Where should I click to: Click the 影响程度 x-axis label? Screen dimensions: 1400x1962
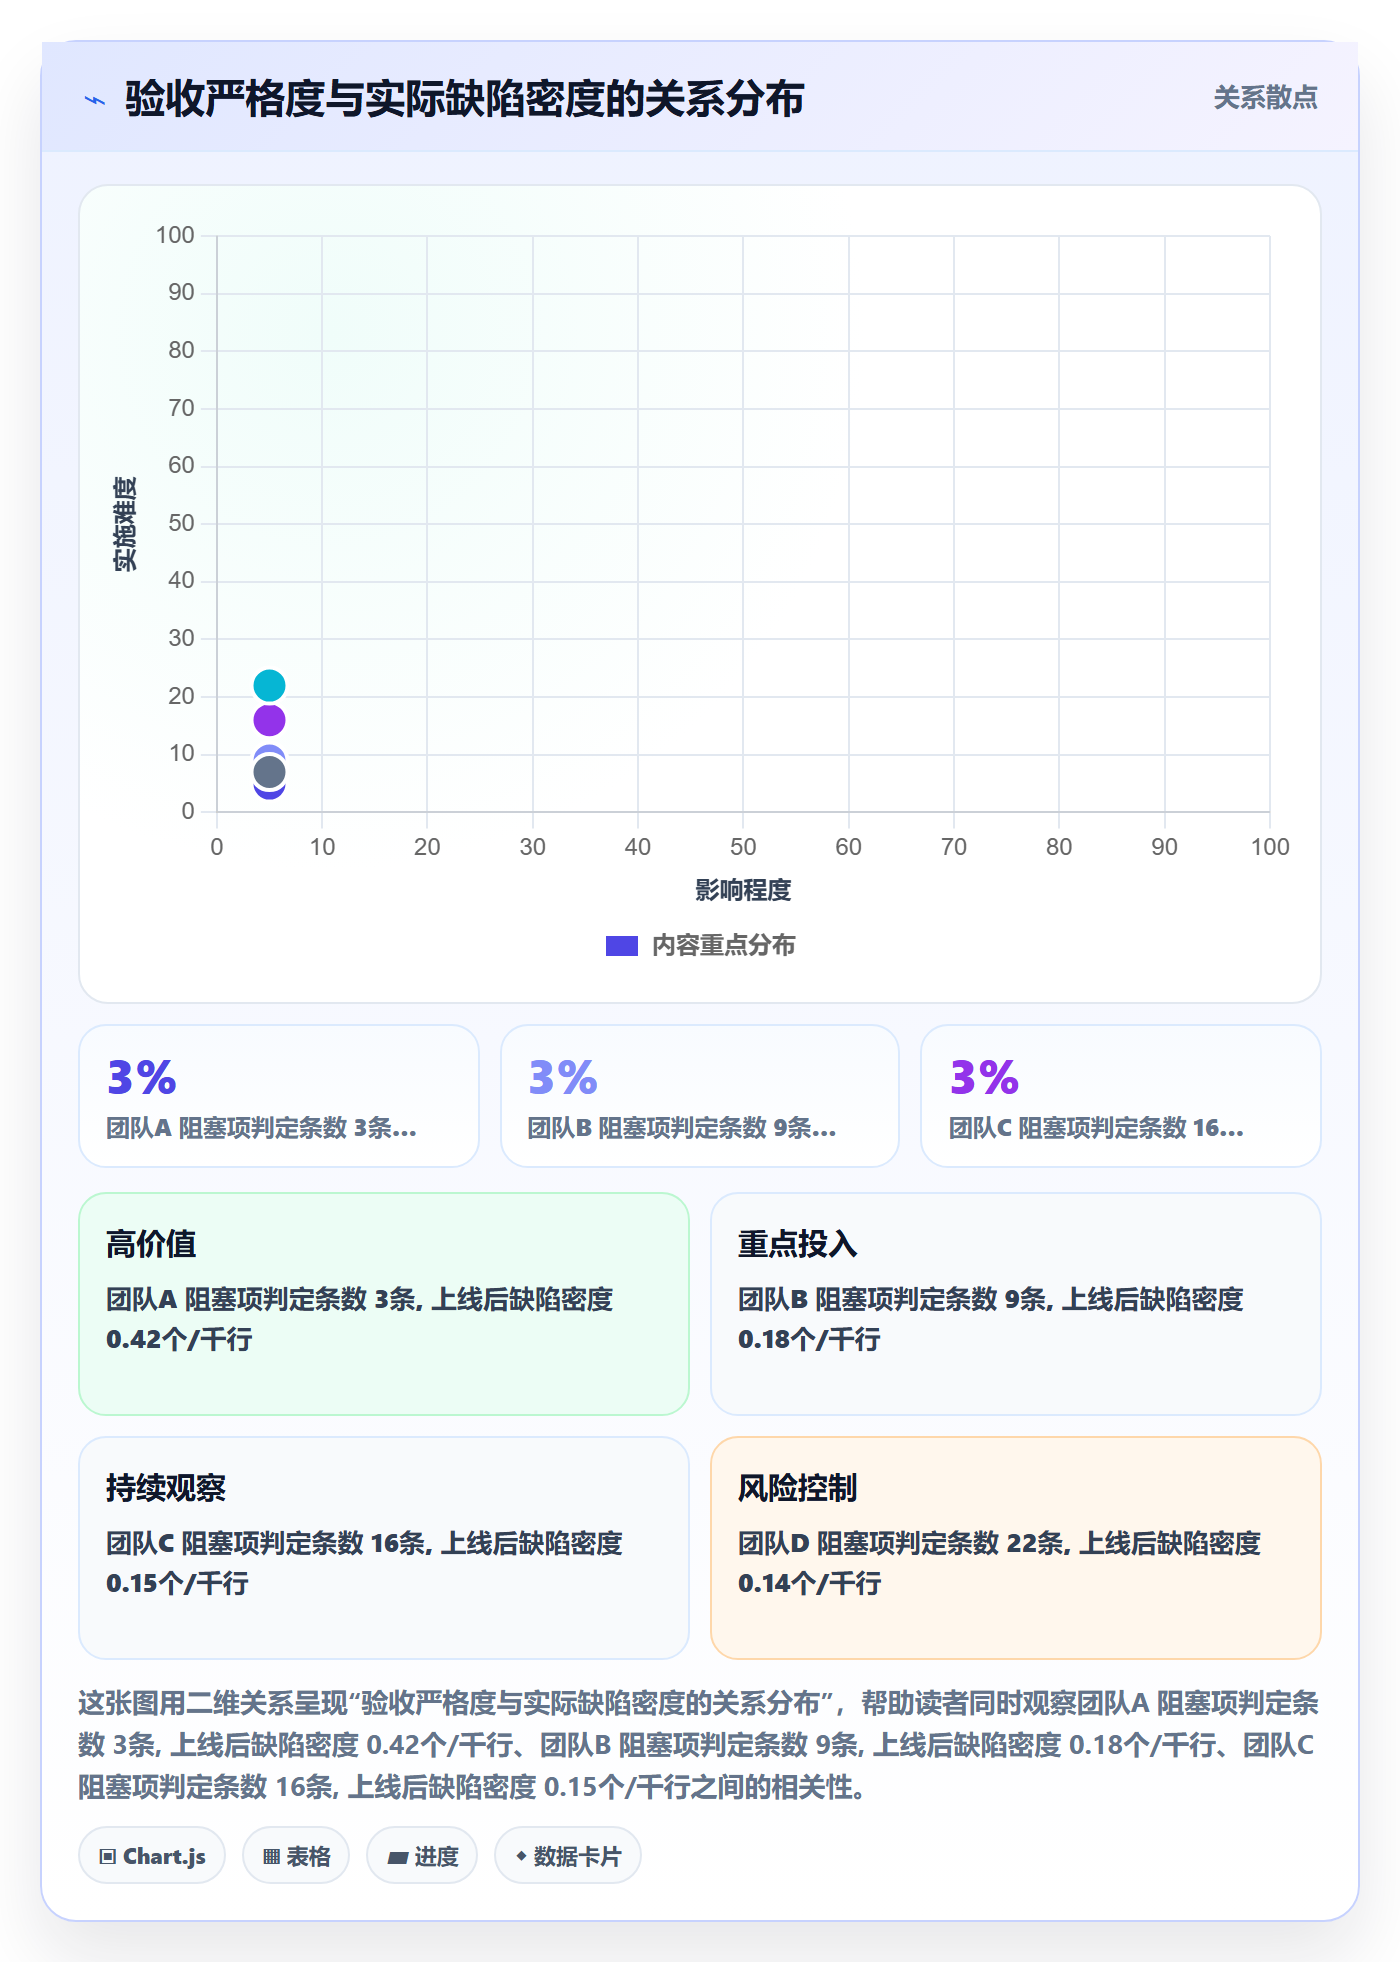coord(743,890)
